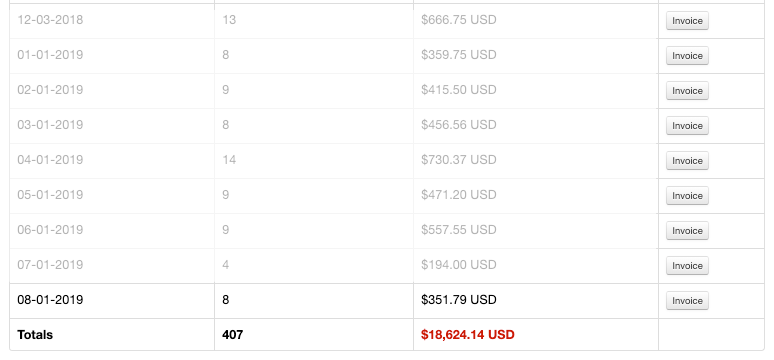The width and height of the screenshot is (774, 360).
Task: Select the $351.79 USD amount
Action: pyautogui.click(x=459, y=300)
